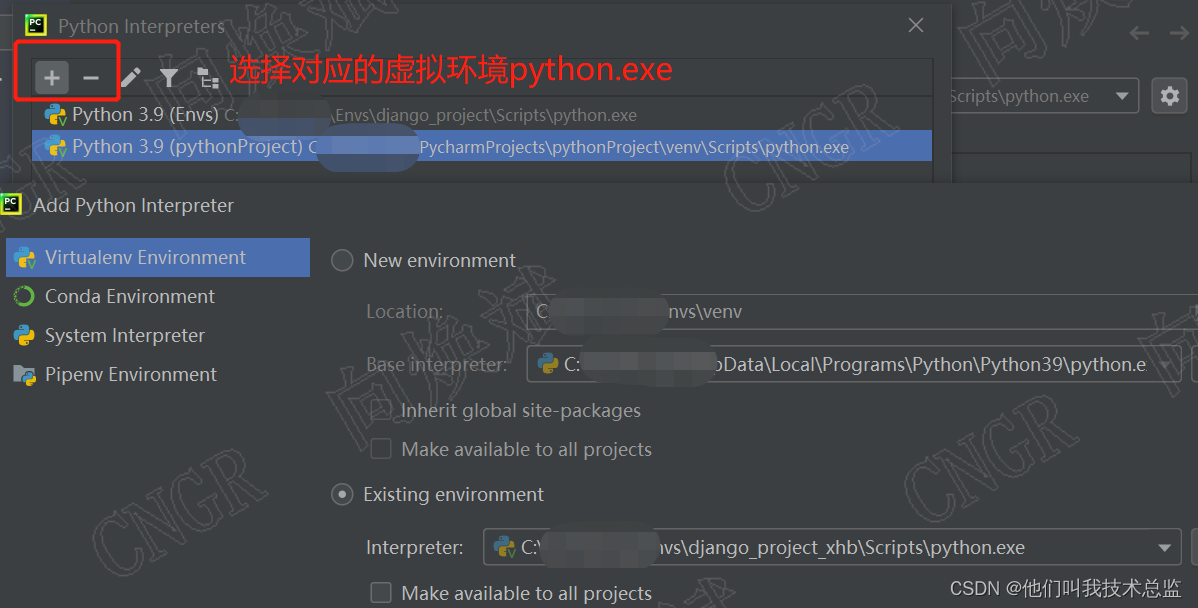Select the Existing environment radio button
The image size is (1198, 608).
(x=342, y=494)
